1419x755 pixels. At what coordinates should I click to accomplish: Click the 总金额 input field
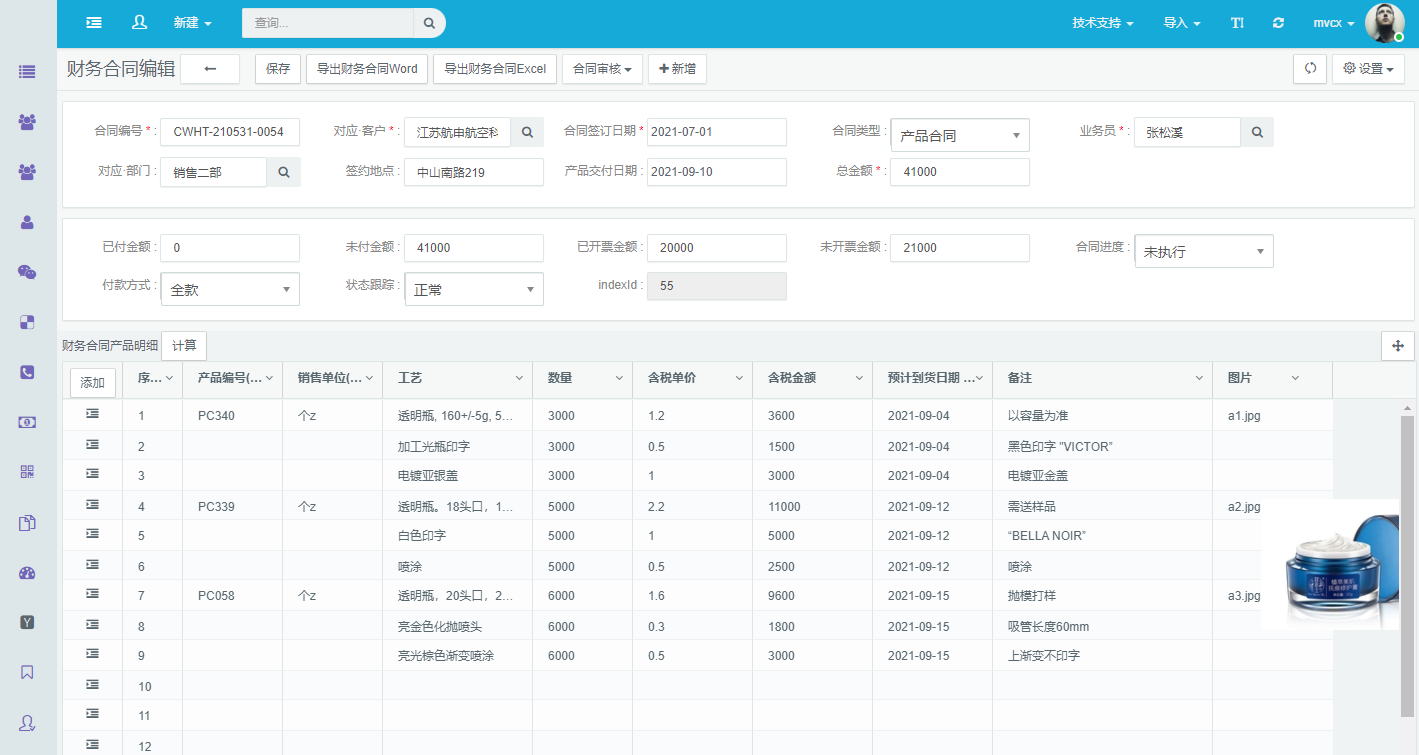960,172
